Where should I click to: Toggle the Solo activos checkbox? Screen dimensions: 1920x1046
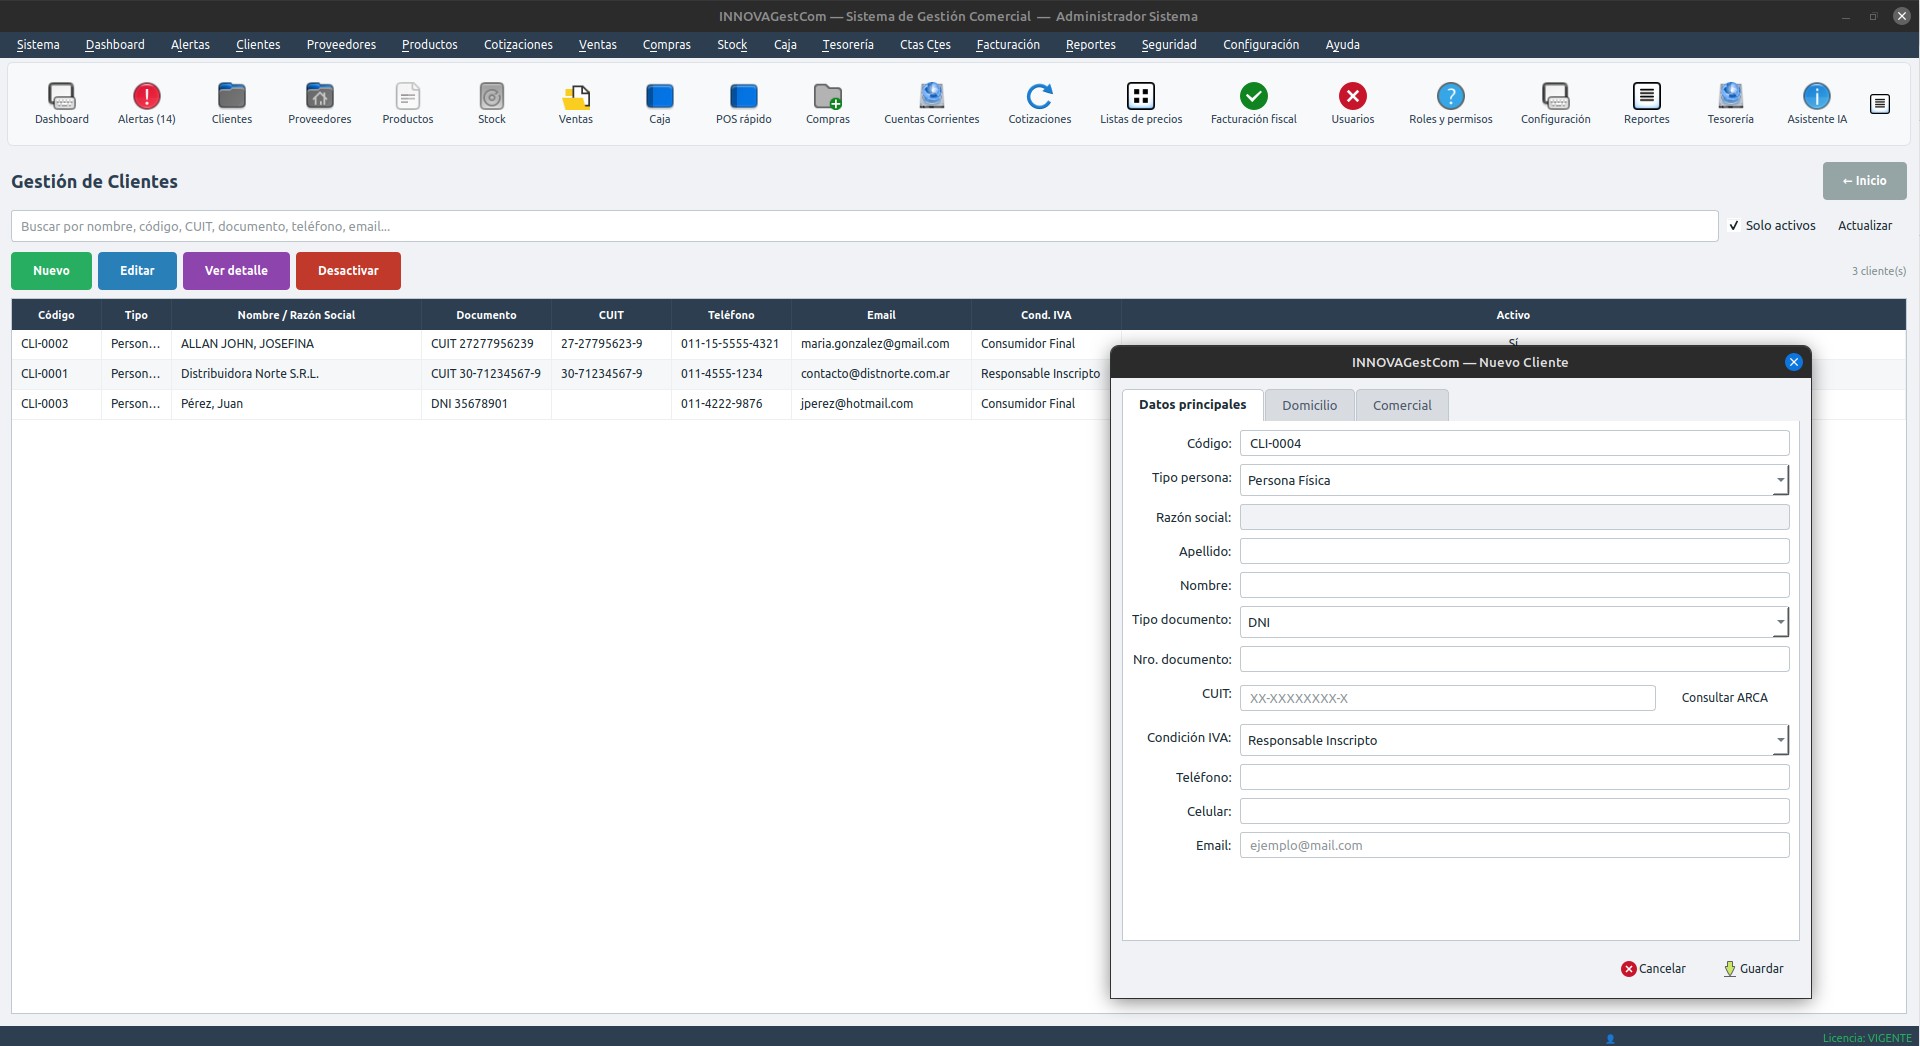click(x=1735, y=226)
